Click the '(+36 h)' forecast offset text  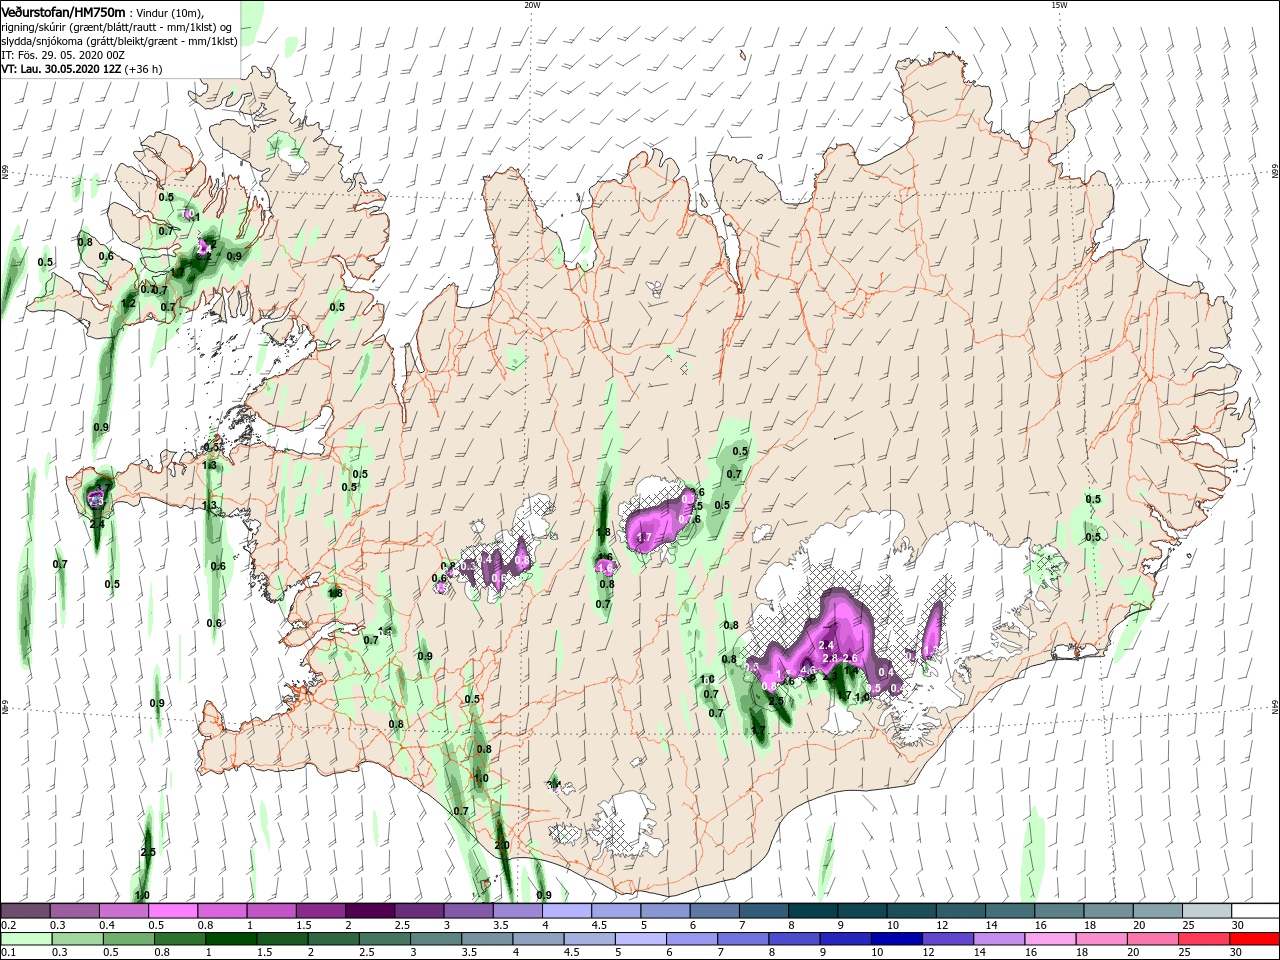coord(144,69)
